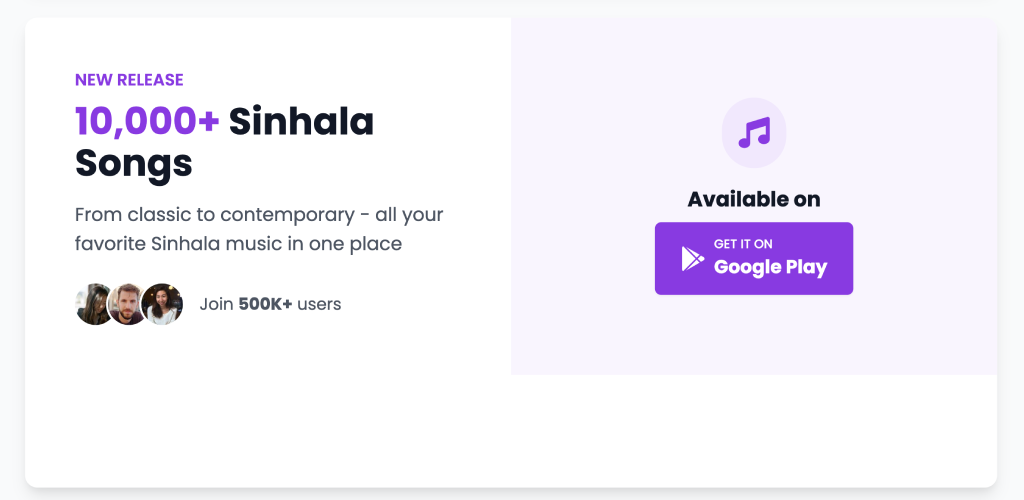This screenshot has height=500, width=1024.
Task: Click the 'Google Play' text in the button
Action: tap(770, 268)
